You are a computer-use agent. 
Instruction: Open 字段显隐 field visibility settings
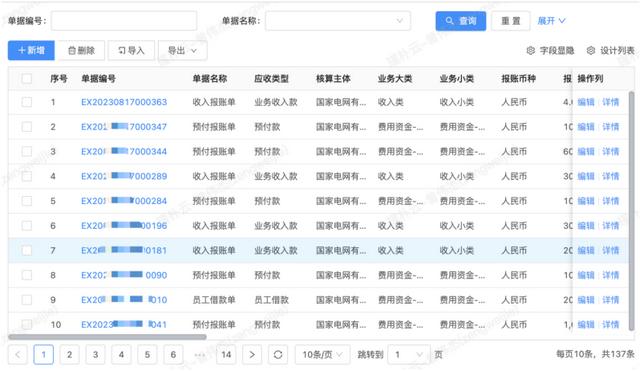coord(550,51)
